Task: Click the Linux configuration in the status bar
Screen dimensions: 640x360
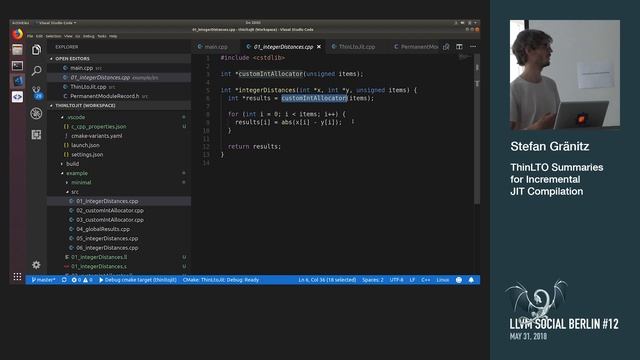Action: click(x=443, y=280)
